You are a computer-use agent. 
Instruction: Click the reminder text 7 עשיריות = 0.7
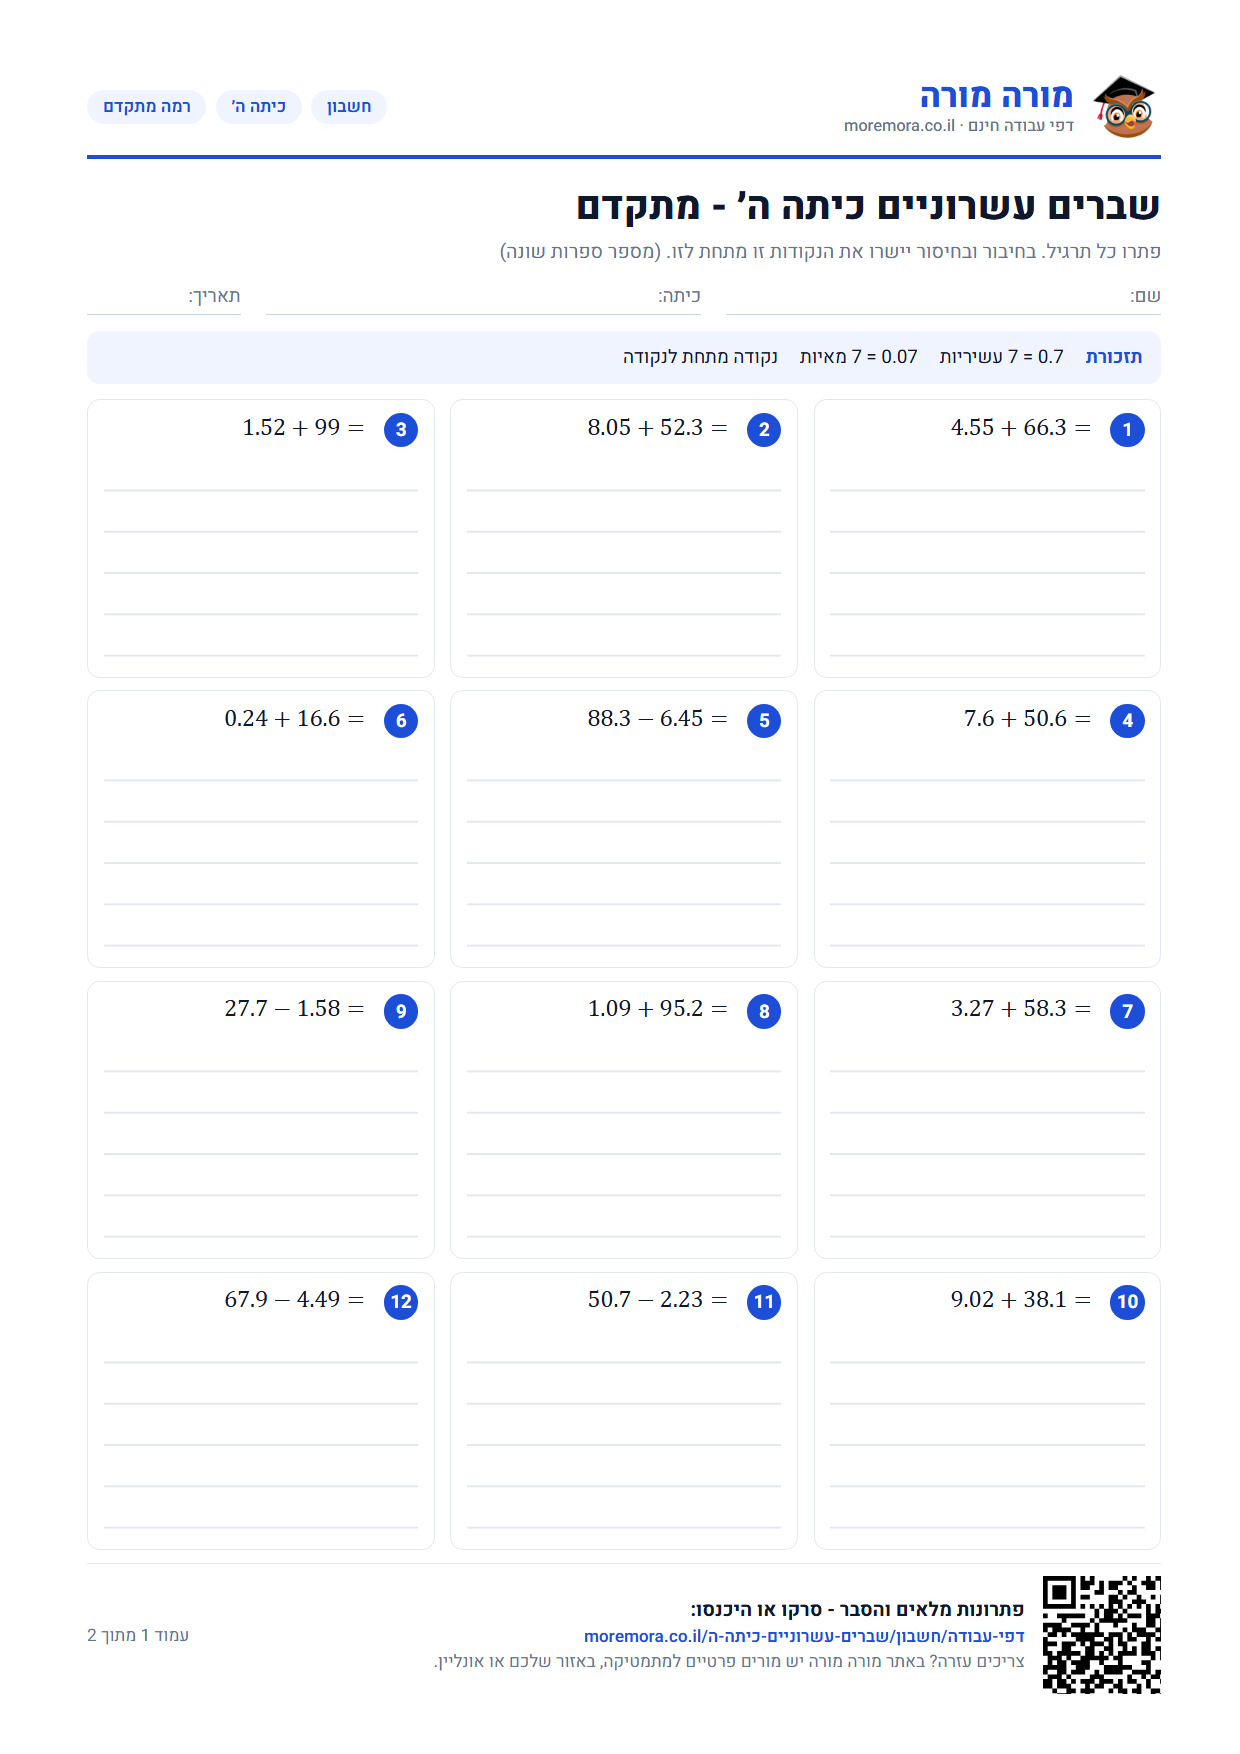(1001, 357)
